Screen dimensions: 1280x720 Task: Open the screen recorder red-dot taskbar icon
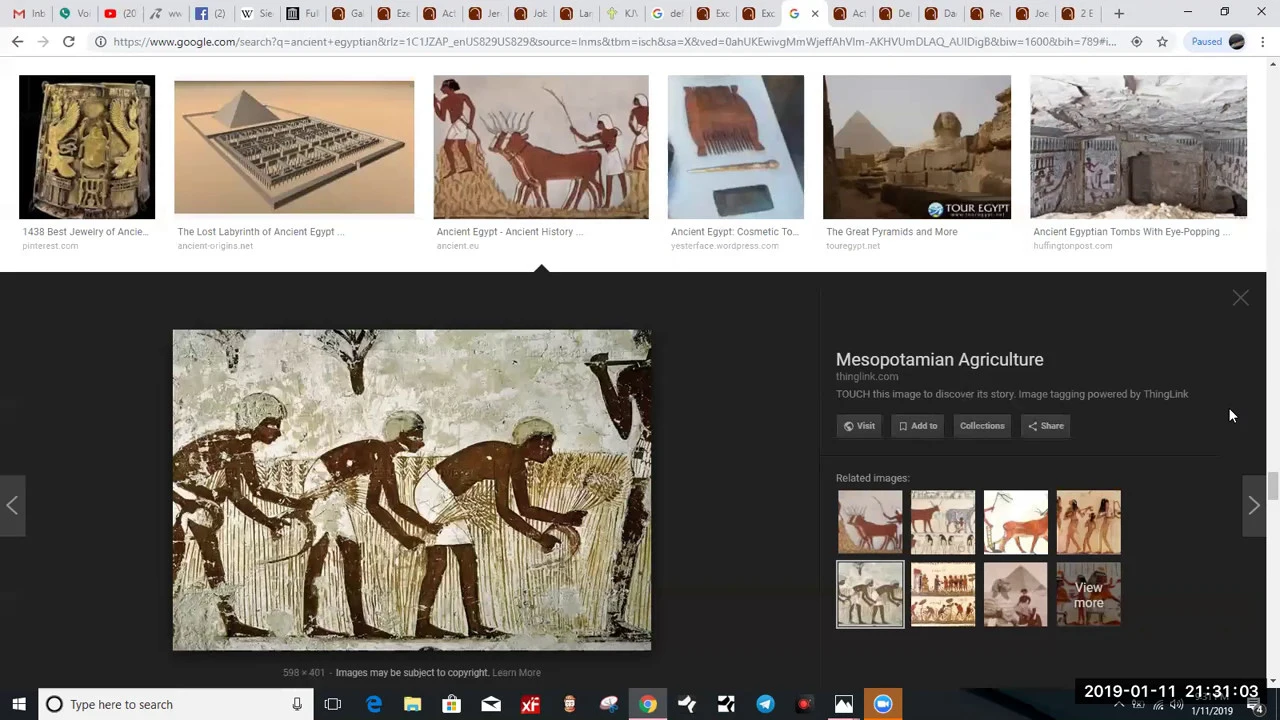(804, 704)
